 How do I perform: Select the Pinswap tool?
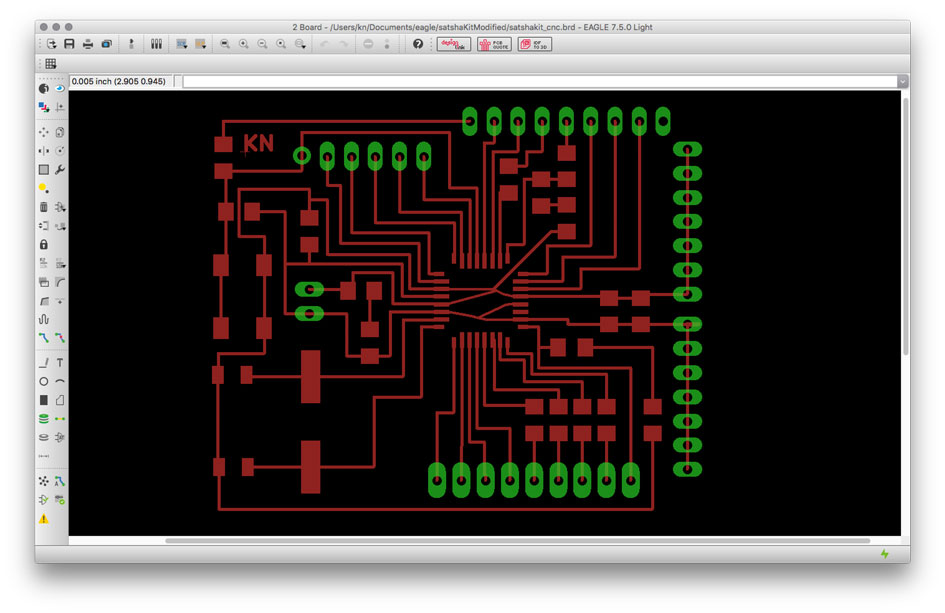pos(43,226)
